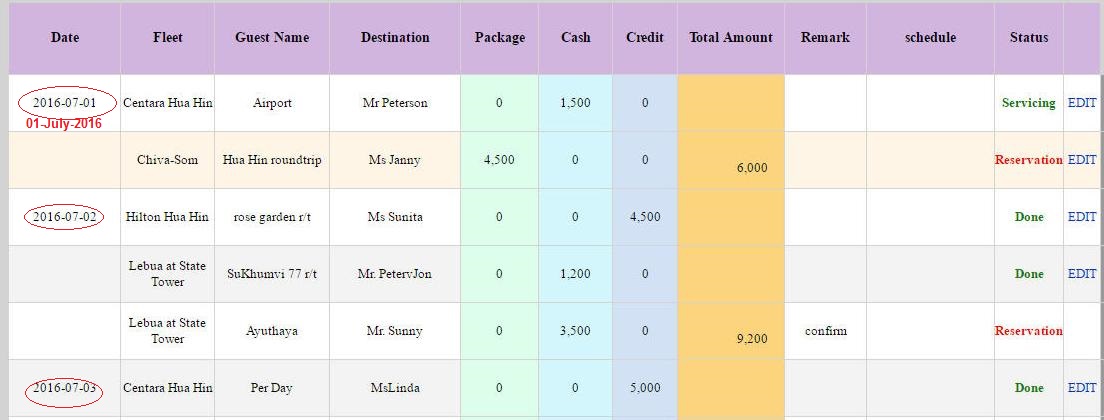
Task: Select the circled date 2016-07-01
Action: [x=65, y=103]
